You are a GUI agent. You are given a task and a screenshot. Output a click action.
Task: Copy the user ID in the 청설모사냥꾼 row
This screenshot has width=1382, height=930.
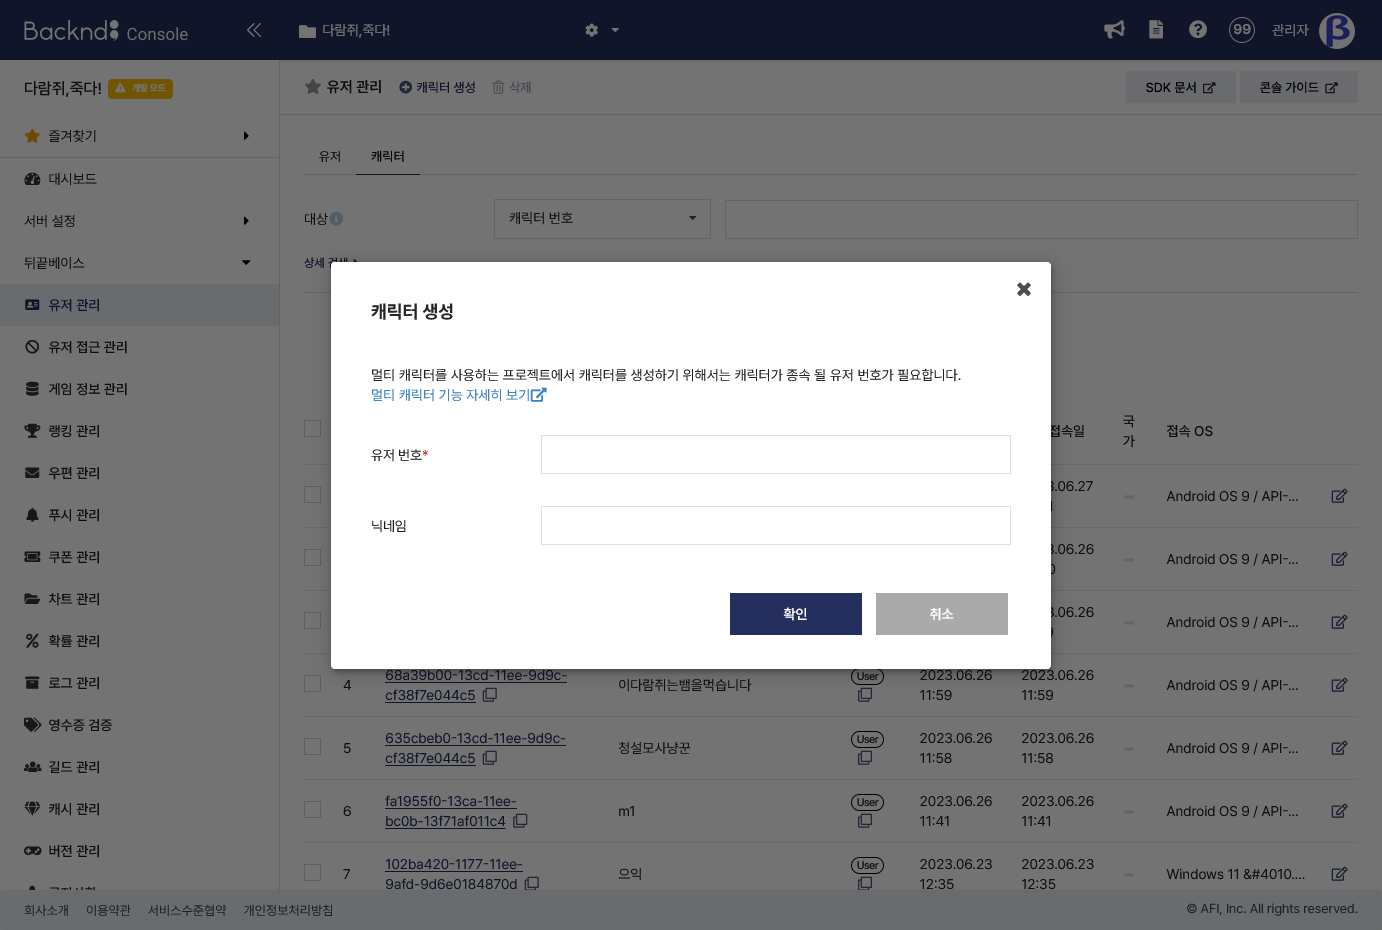(x=865, y=758)
